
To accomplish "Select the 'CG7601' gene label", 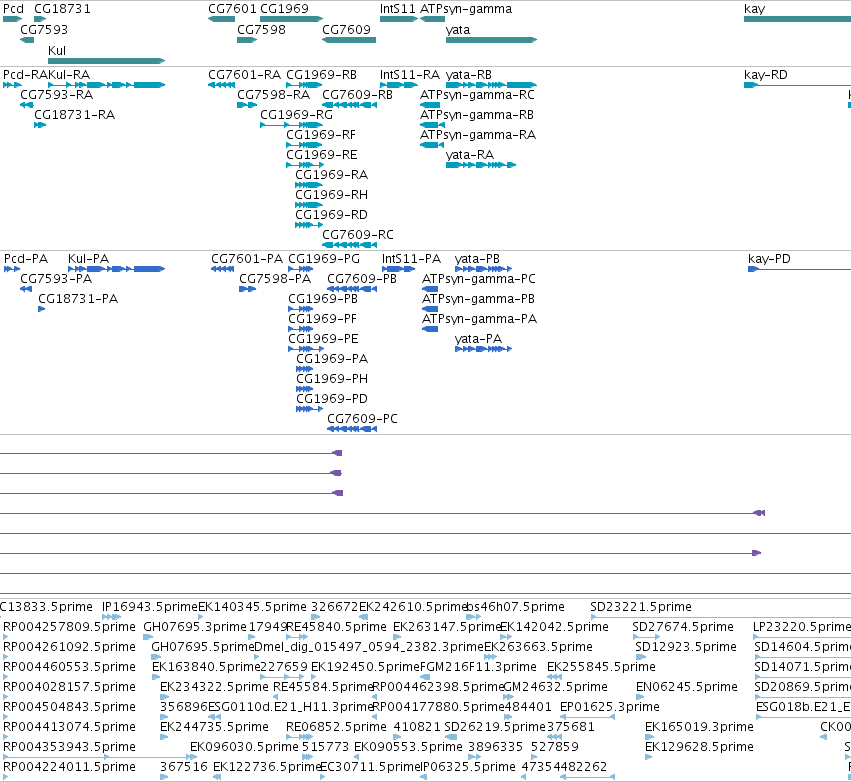I will tap(232, 9).
